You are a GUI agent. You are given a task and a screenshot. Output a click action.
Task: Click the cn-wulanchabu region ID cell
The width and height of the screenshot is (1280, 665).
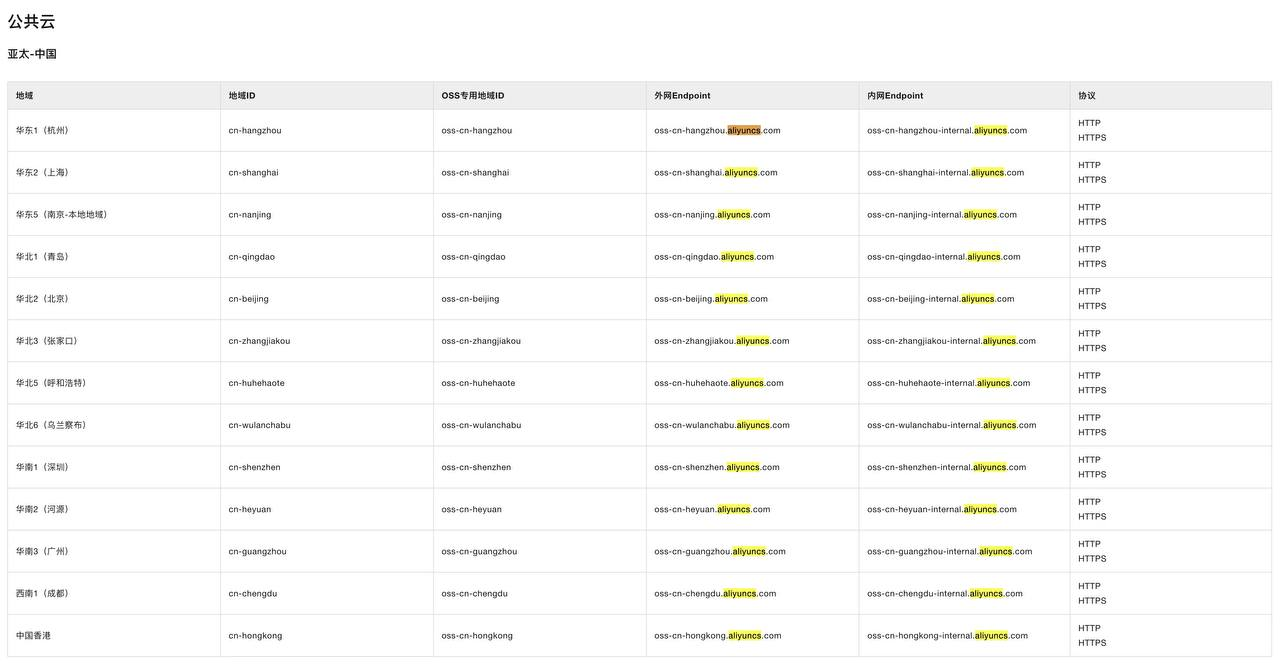[259, 425]
